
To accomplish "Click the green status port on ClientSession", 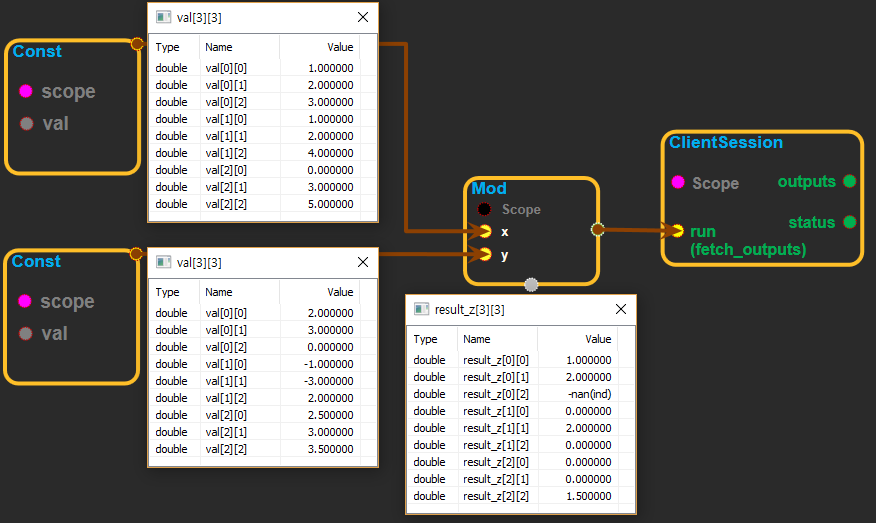I will pyautogui.click(x=849, y=222).
